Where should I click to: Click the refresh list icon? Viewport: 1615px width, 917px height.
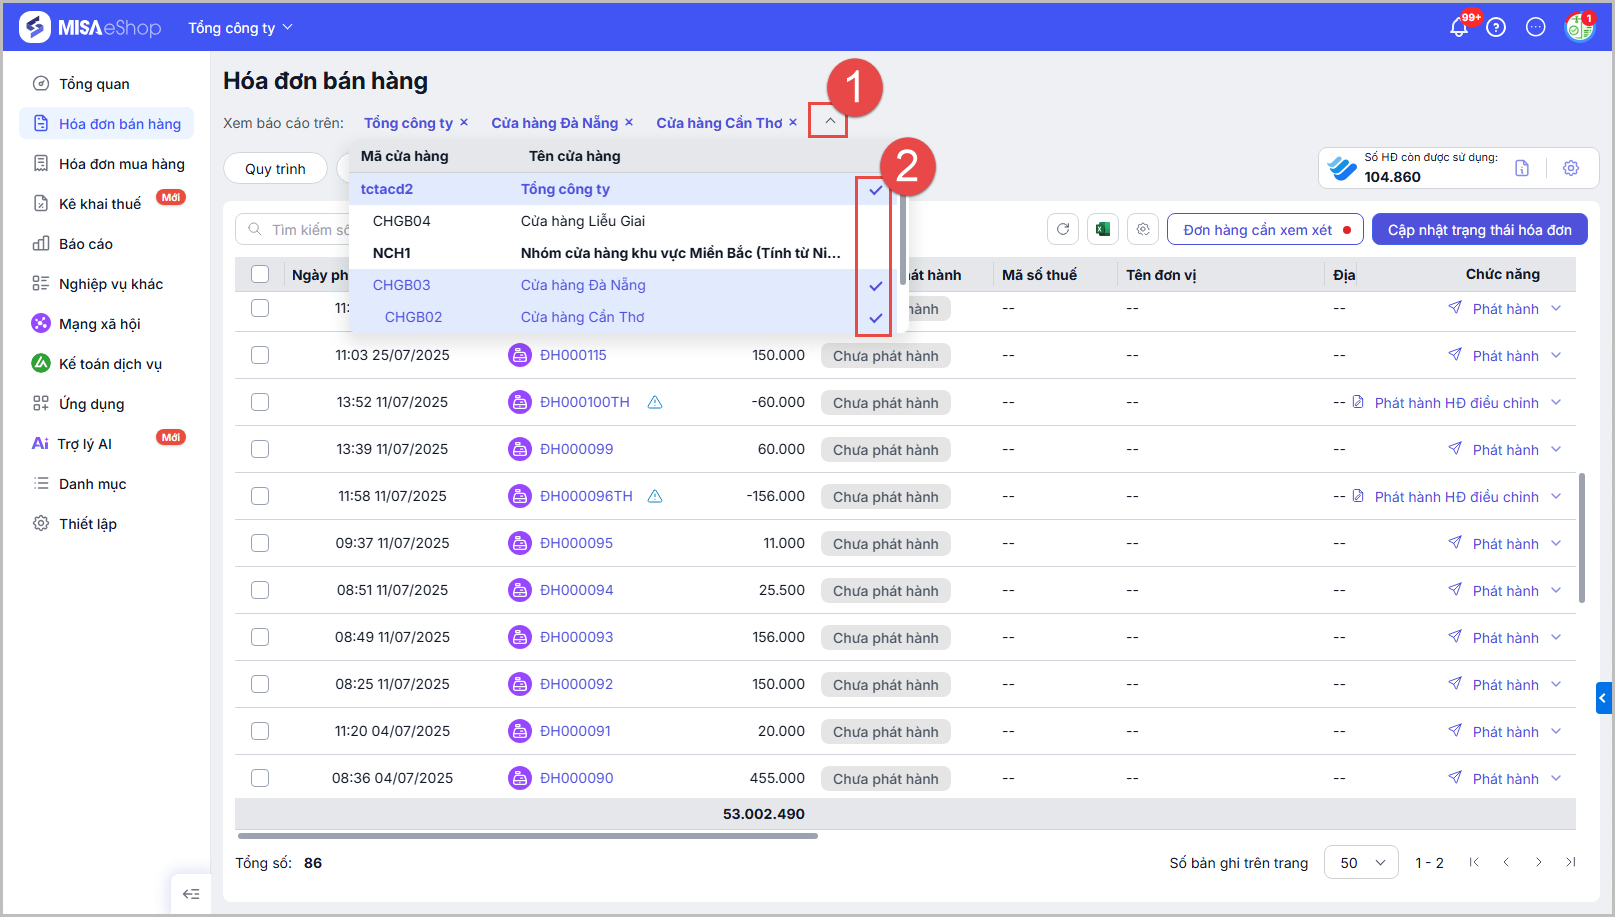1063,230
